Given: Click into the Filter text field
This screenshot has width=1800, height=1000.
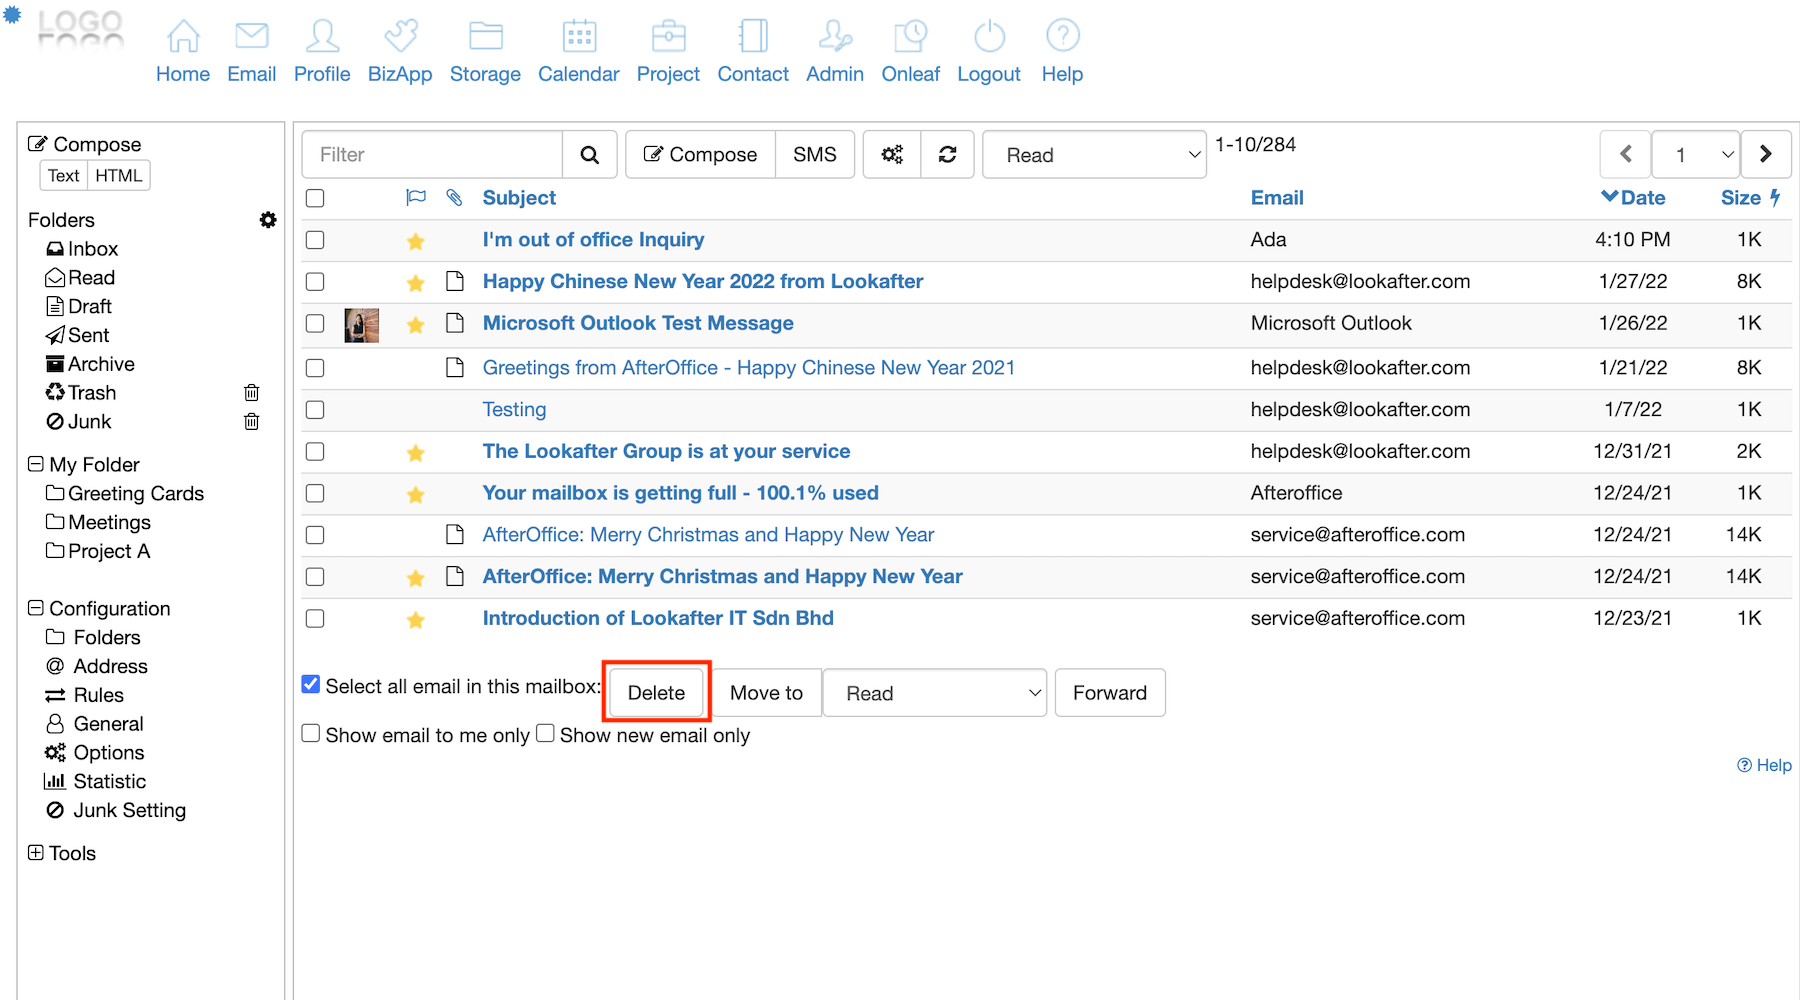Looking at the screenshot, I should pyautogui.click(x=433, y=155).
